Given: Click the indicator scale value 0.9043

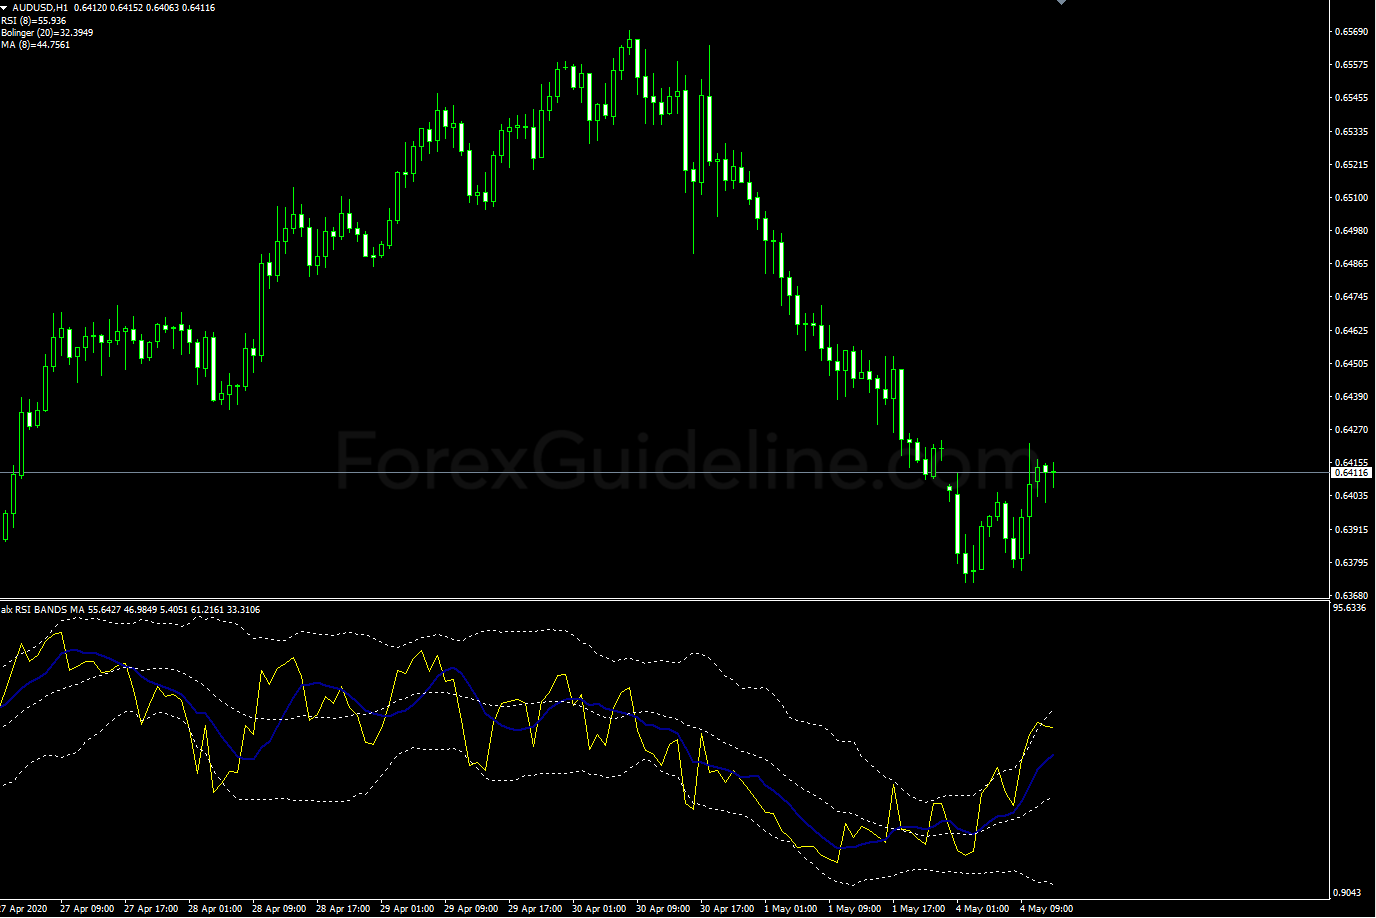Looking at the screenshot, I should [x=1347, y=893].
